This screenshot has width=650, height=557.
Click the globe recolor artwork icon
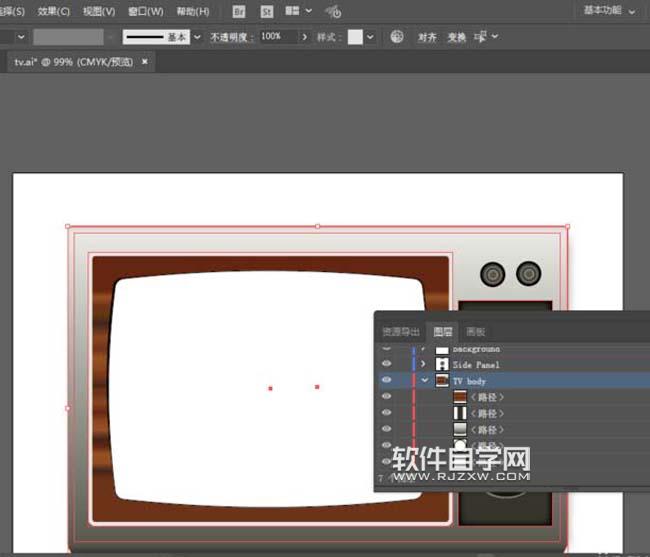pos(397,37)
